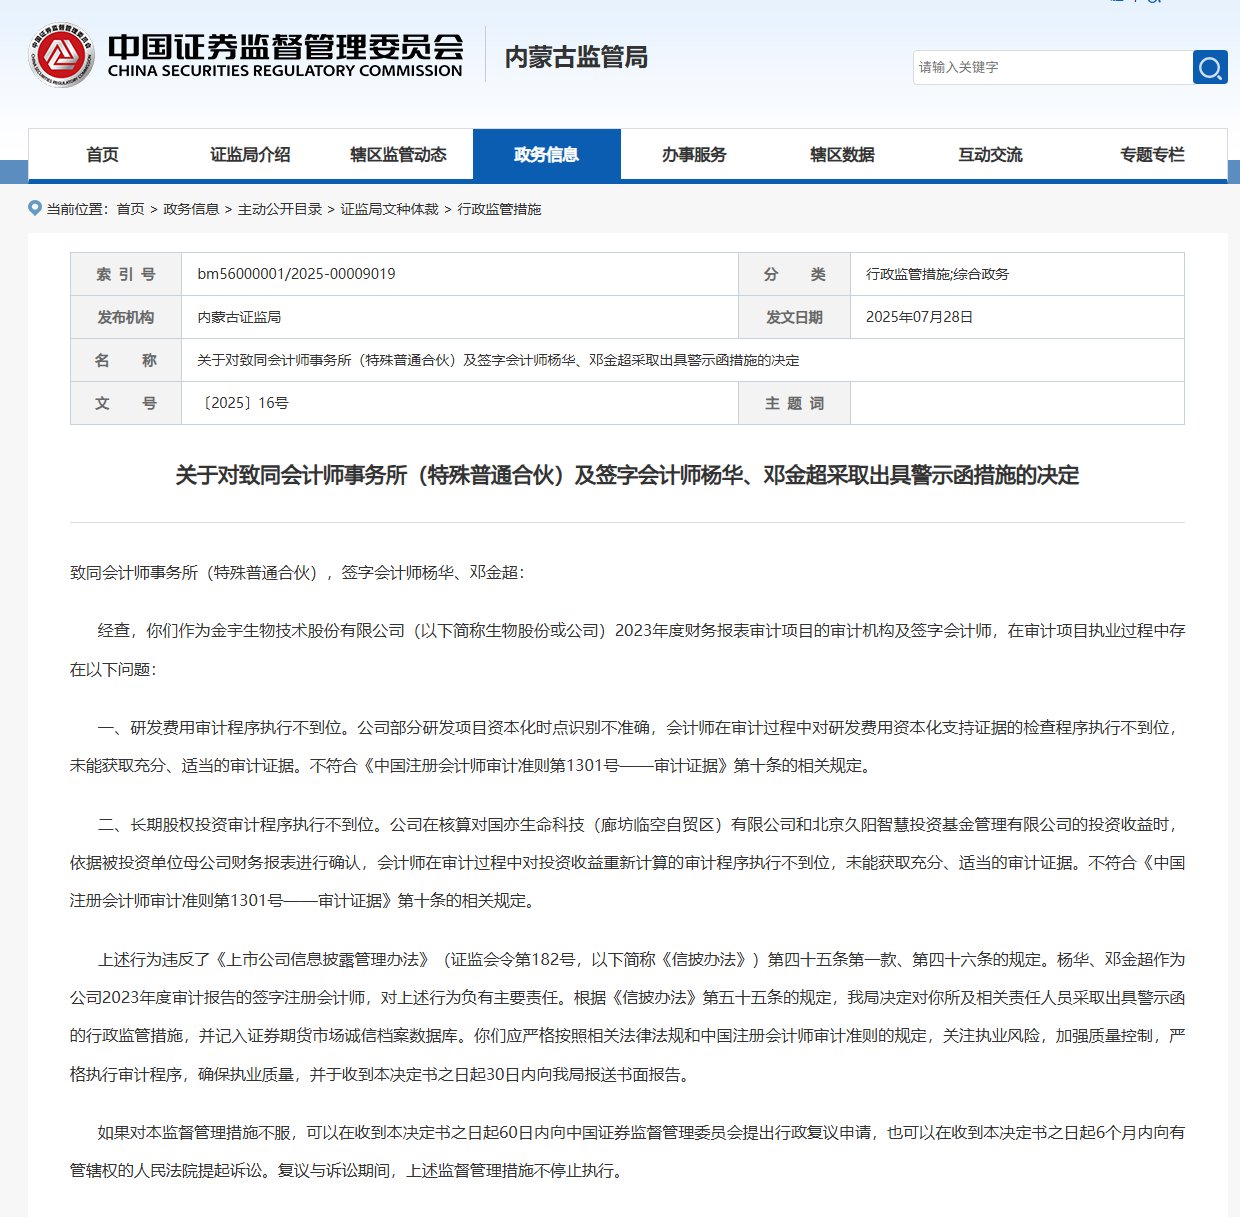Click the CSRC logo emblem

[x=62, y=55]
